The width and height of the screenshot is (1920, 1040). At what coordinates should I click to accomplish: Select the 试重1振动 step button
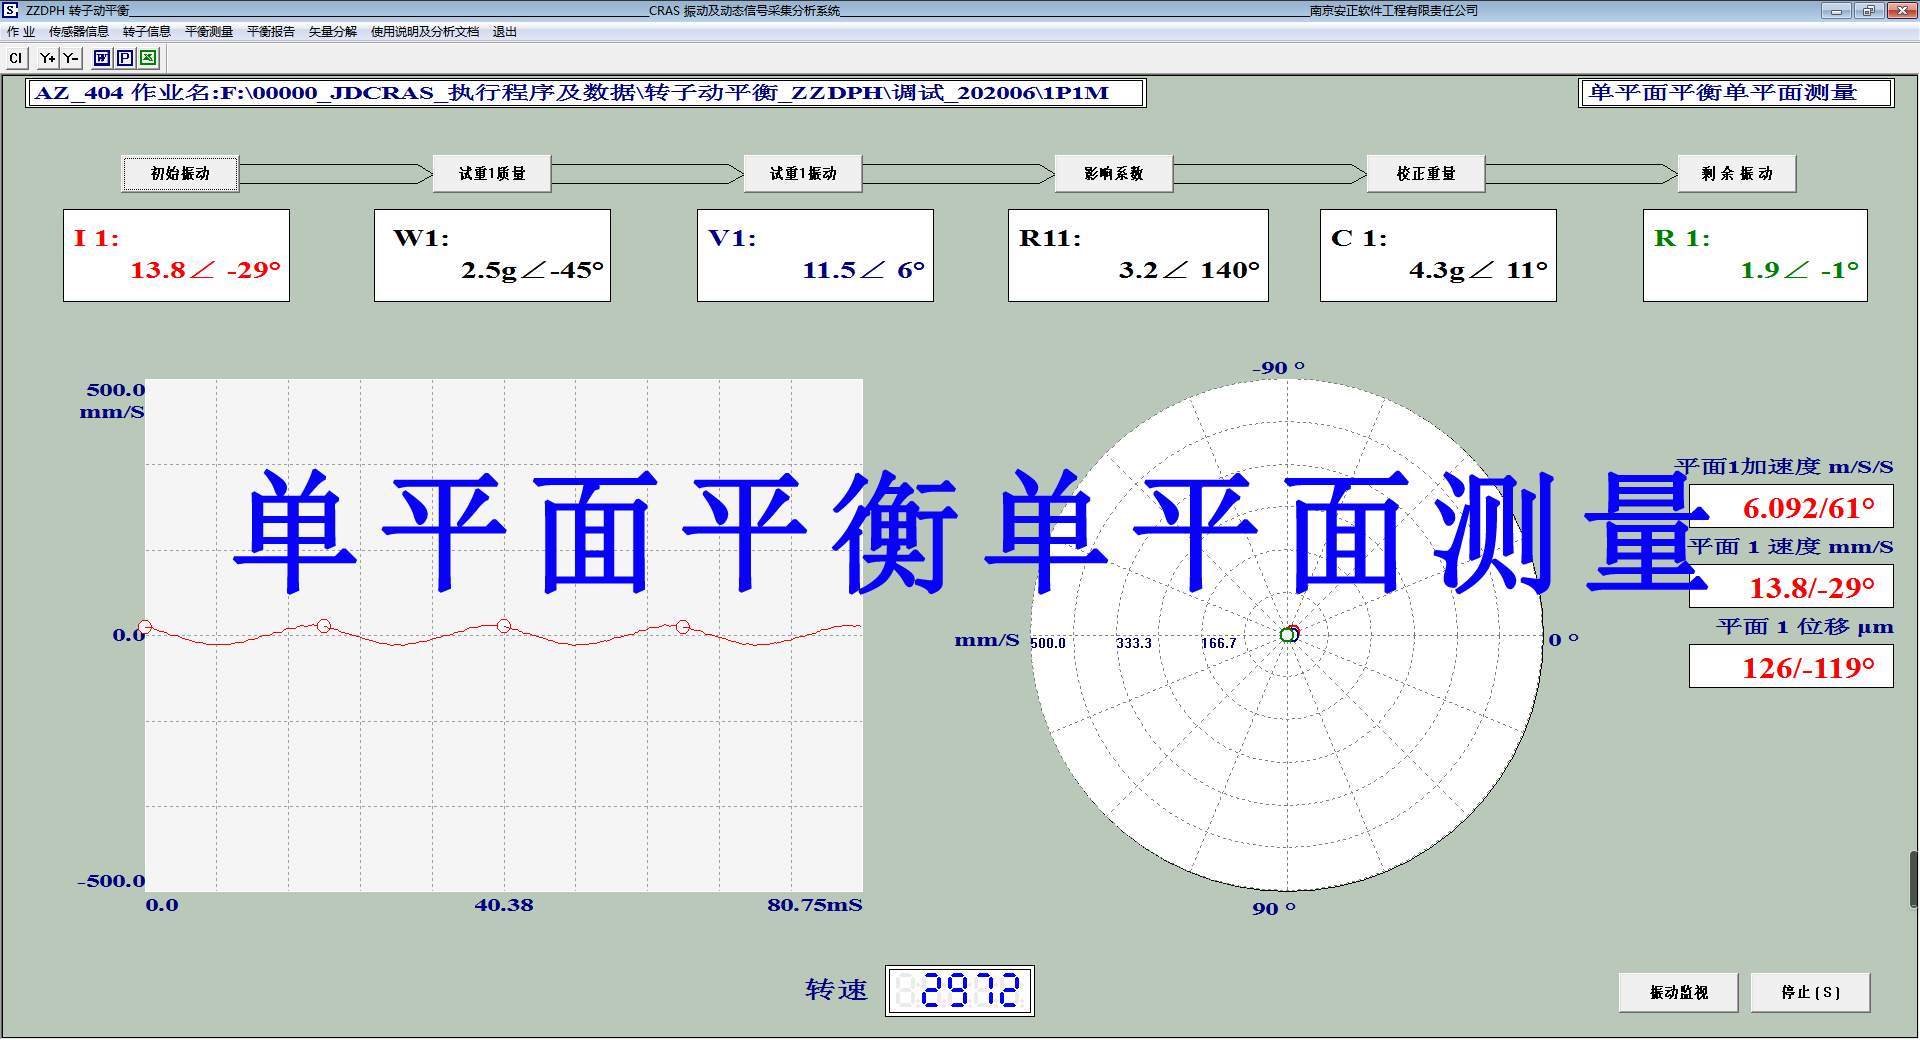point(803,174)
